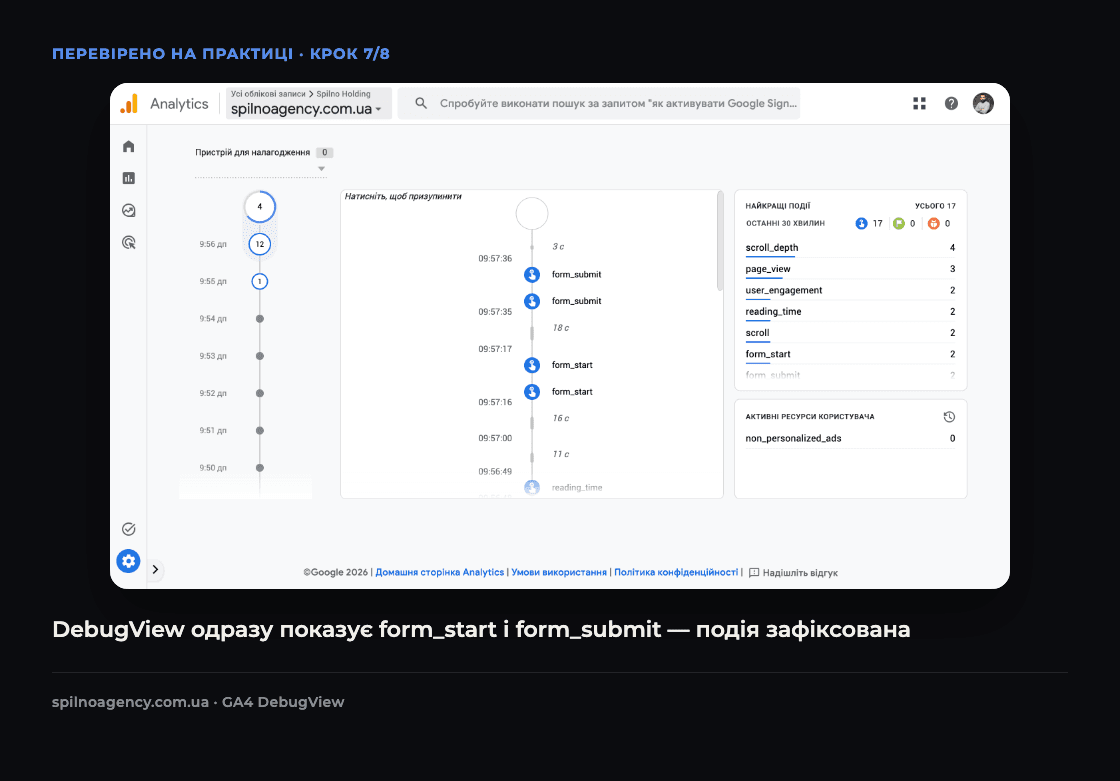Image resolution: width=1120 pixels, height=781 pixels.
Task: Select the non_personalized_ads user property
Action: click(850, 439)
